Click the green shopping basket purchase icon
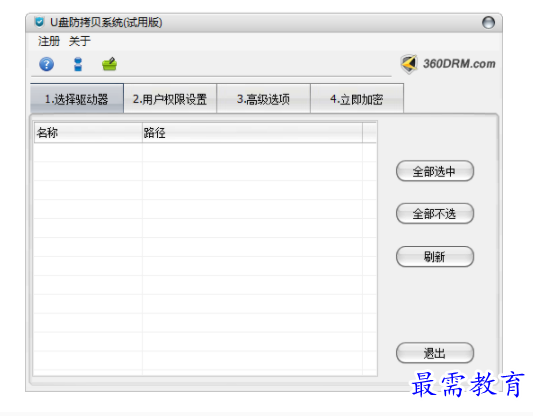Image resolution: width=533 pixels, height=416 pixels. [109, 64]
